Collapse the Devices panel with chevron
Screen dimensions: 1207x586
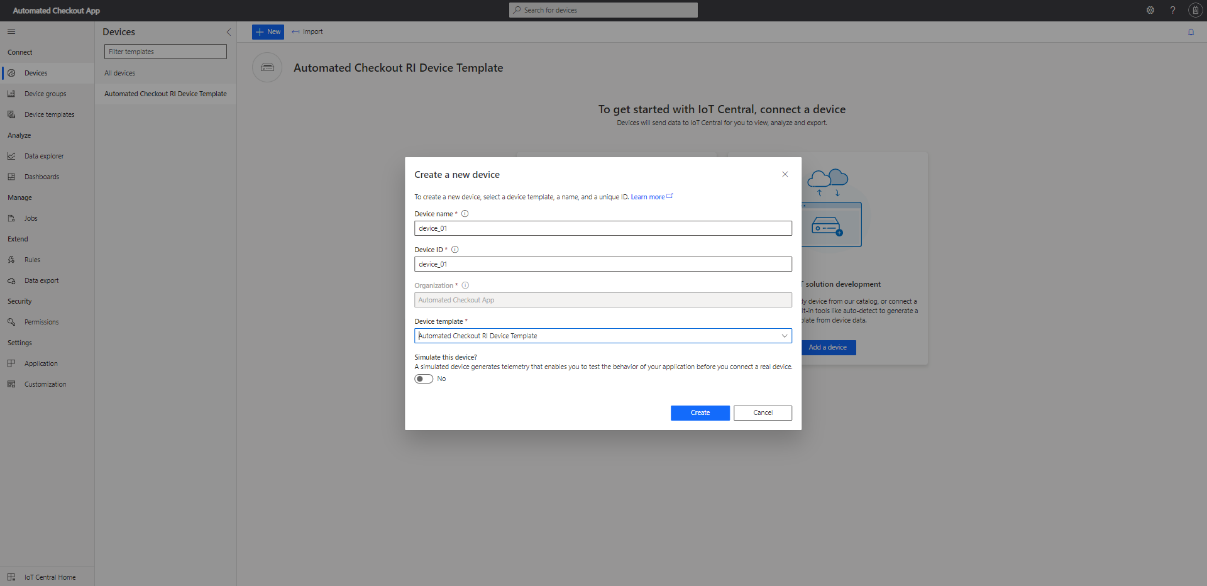(228, 32)
